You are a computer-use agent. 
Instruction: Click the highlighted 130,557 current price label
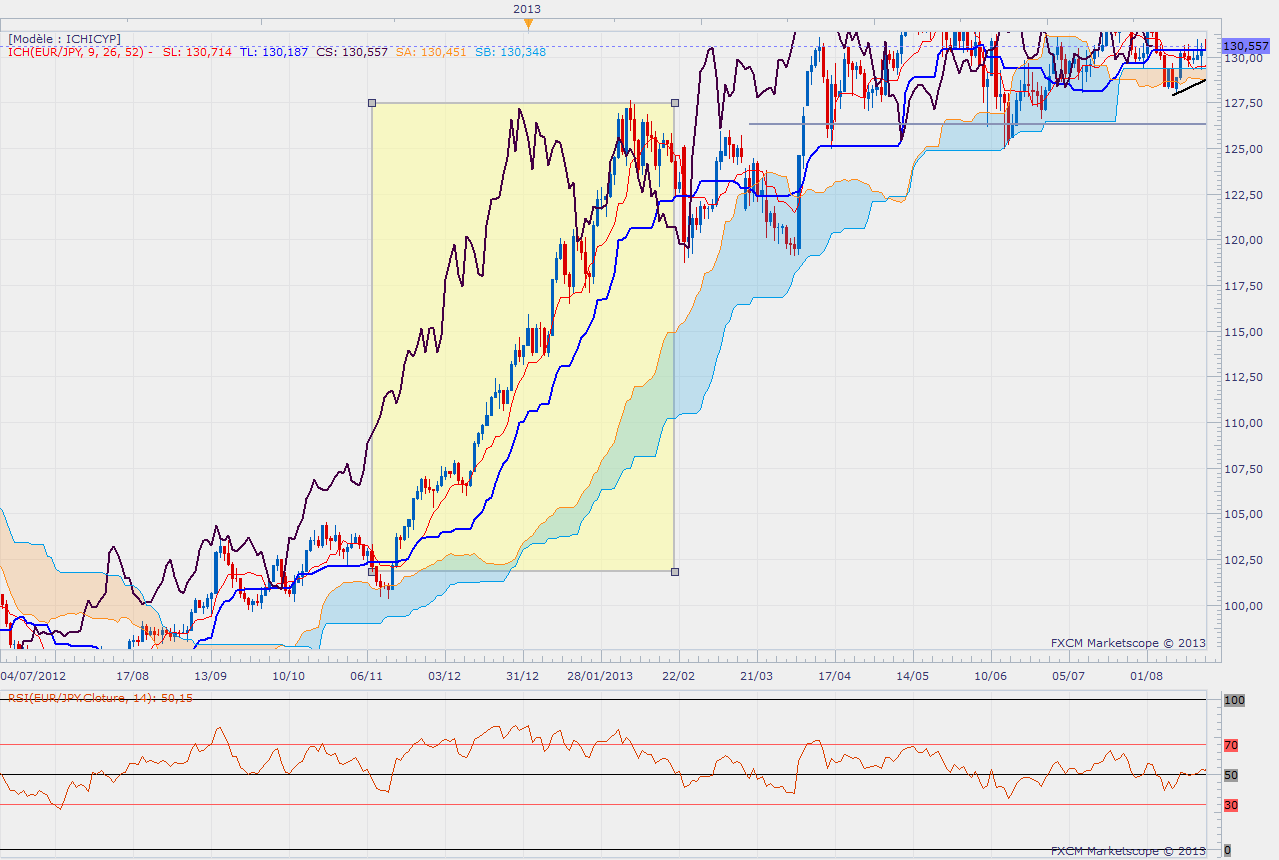click(1246, 46)
